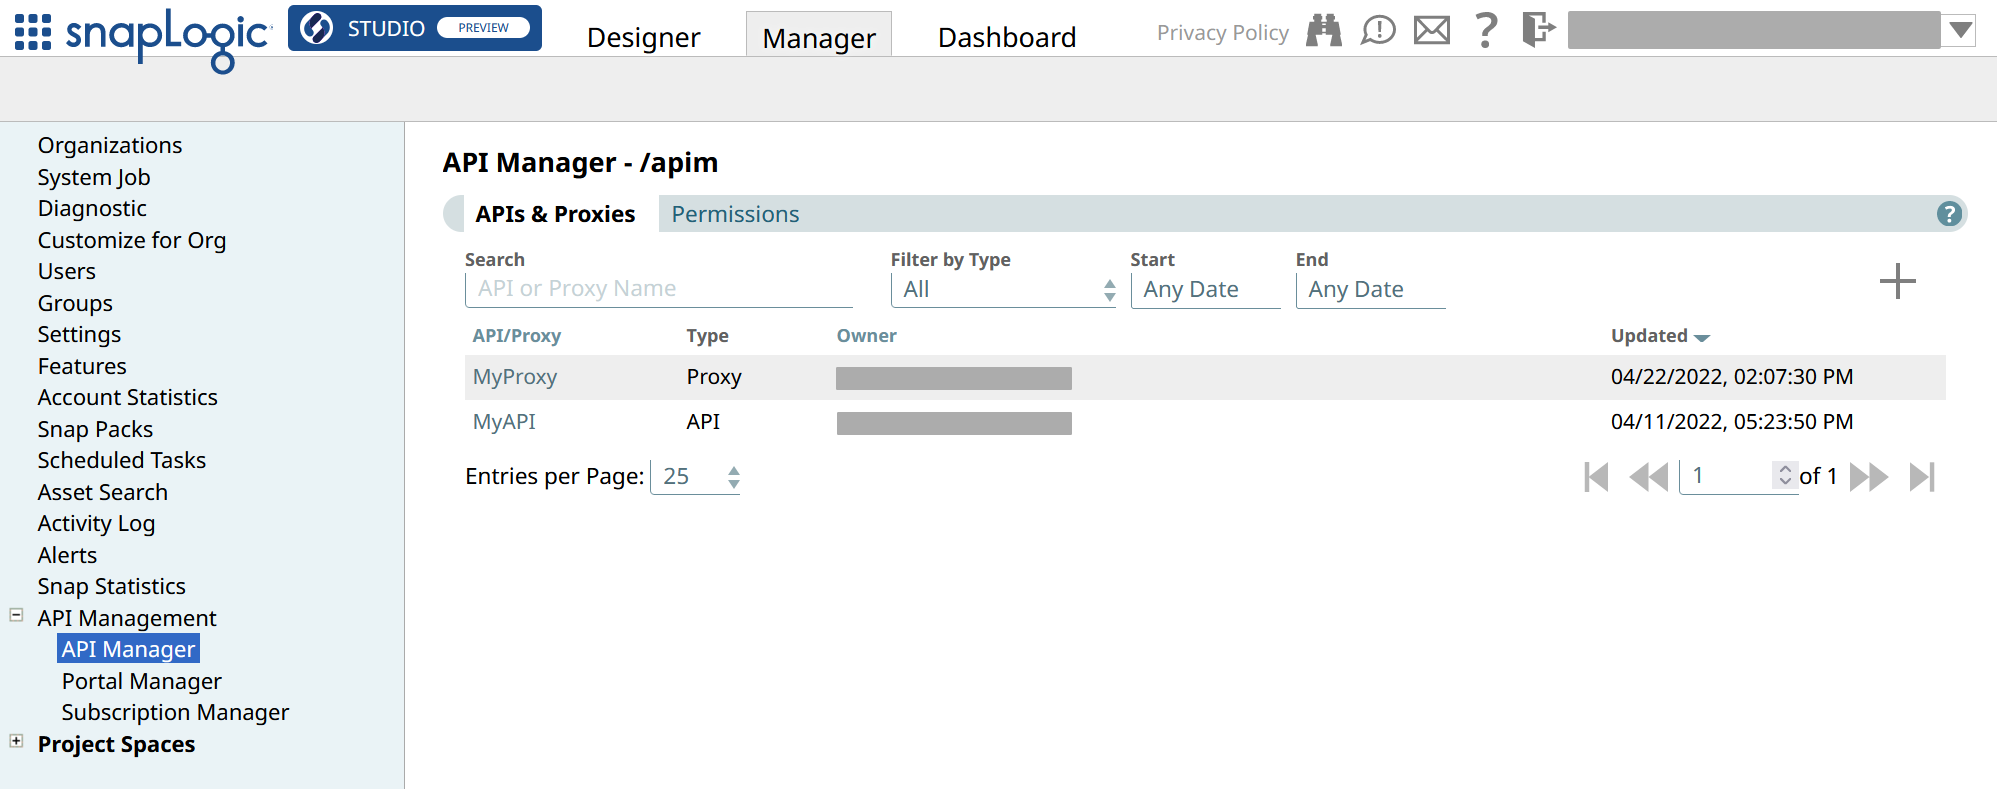
Task: Click the API type cell of MyAPI
Action: click(x=703, y=422)
